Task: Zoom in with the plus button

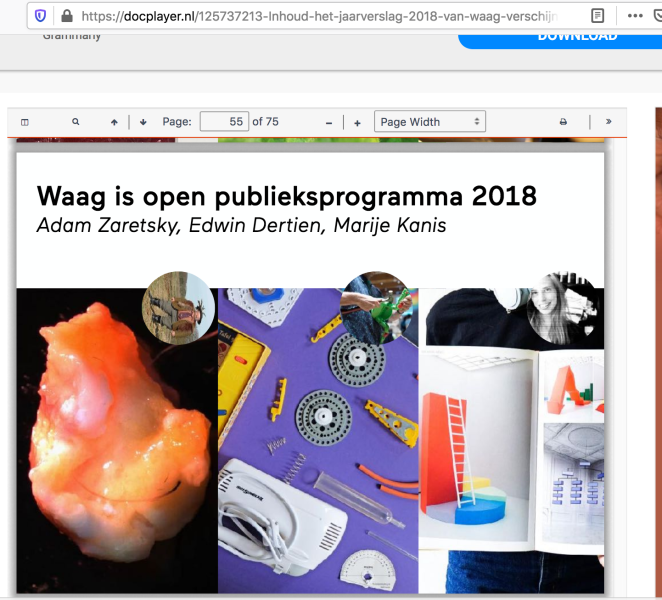Action: [357, 122]
